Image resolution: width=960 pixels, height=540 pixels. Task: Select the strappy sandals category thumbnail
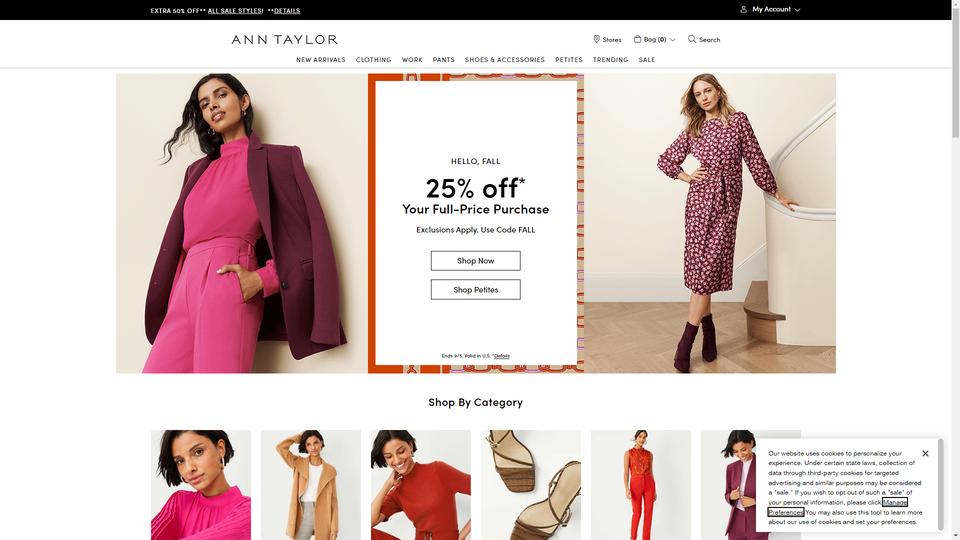(531, 485)
